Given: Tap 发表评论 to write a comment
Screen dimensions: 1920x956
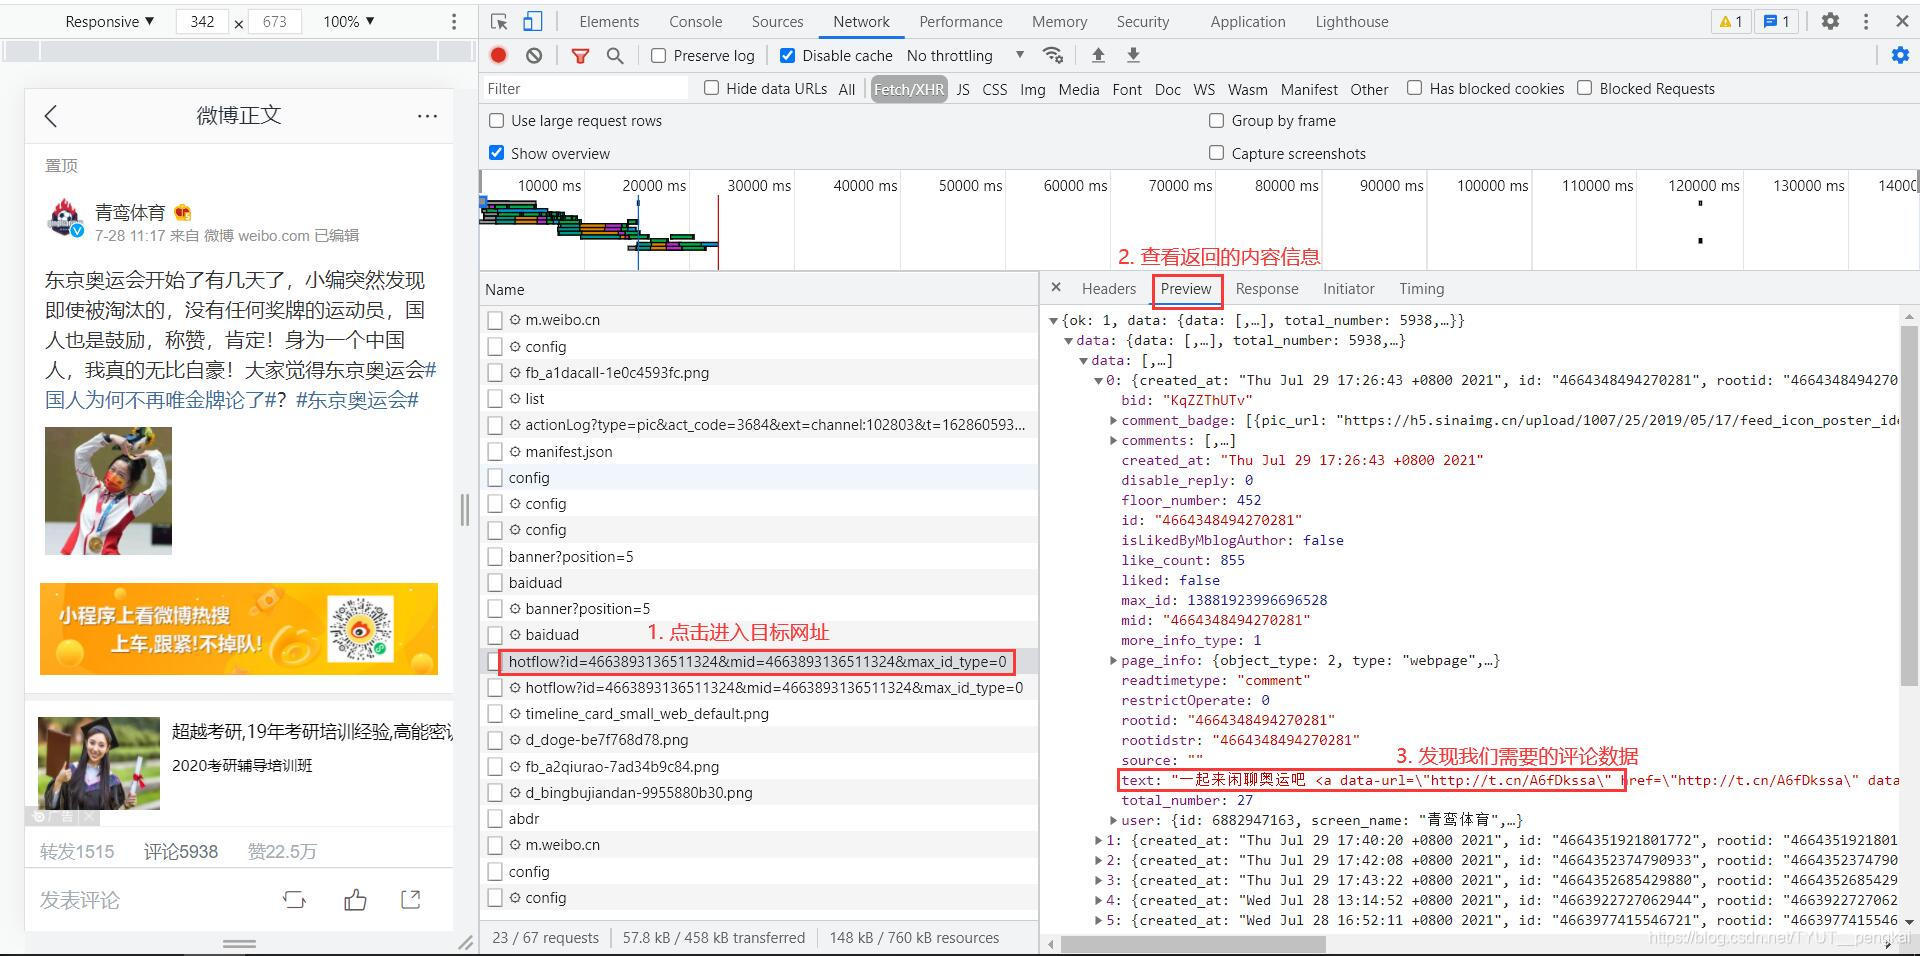Looking at the screenshot, I should pyautogui.click(x=80, y=900).
